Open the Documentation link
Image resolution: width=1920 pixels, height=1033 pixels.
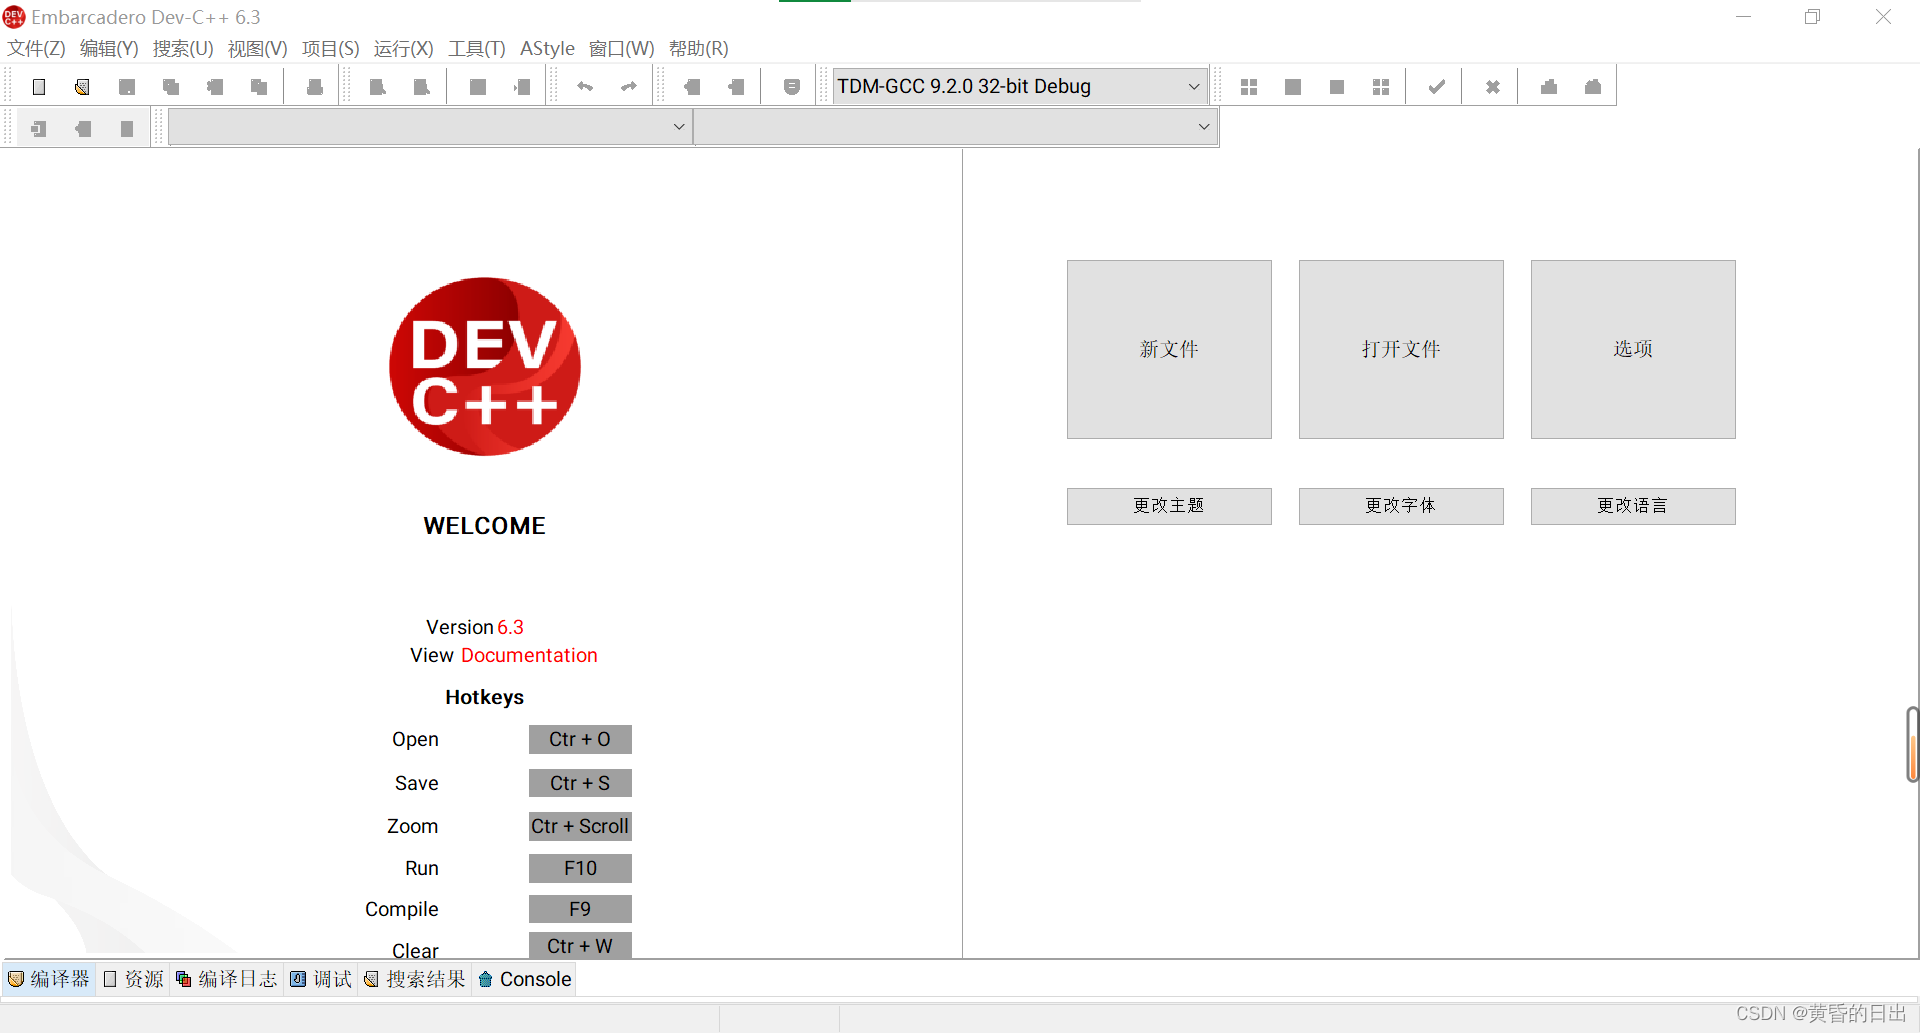click(529, 655)
